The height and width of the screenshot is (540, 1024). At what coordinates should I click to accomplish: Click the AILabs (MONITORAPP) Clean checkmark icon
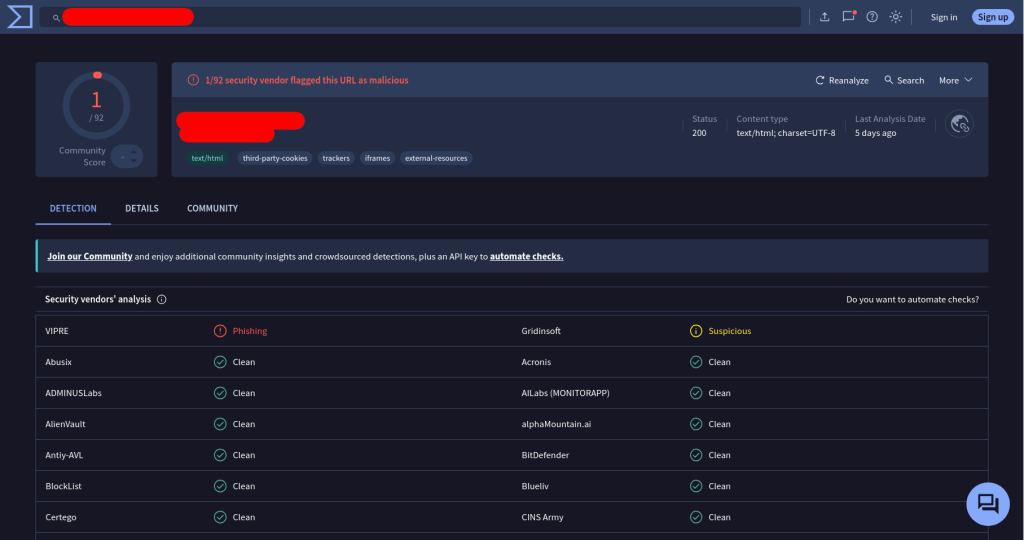tap(696, 393)
